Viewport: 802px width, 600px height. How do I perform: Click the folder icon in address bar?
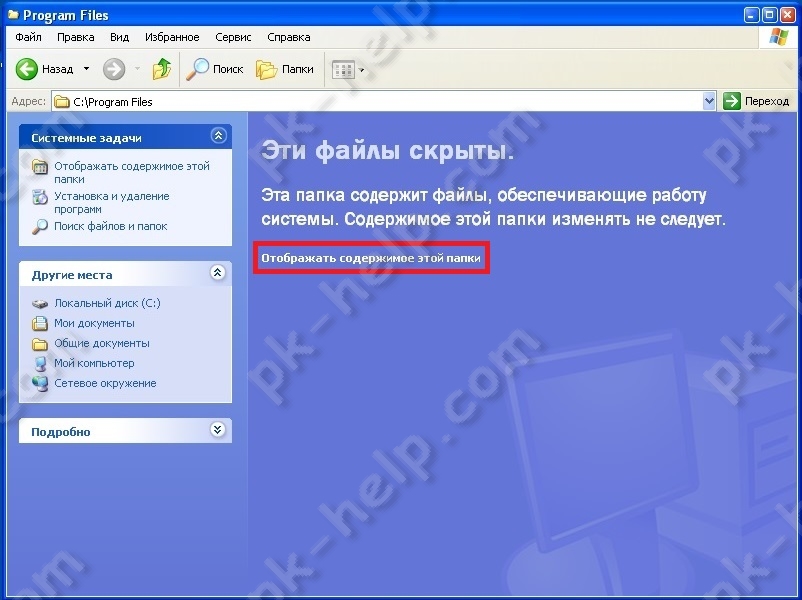(x=62, y=102)
